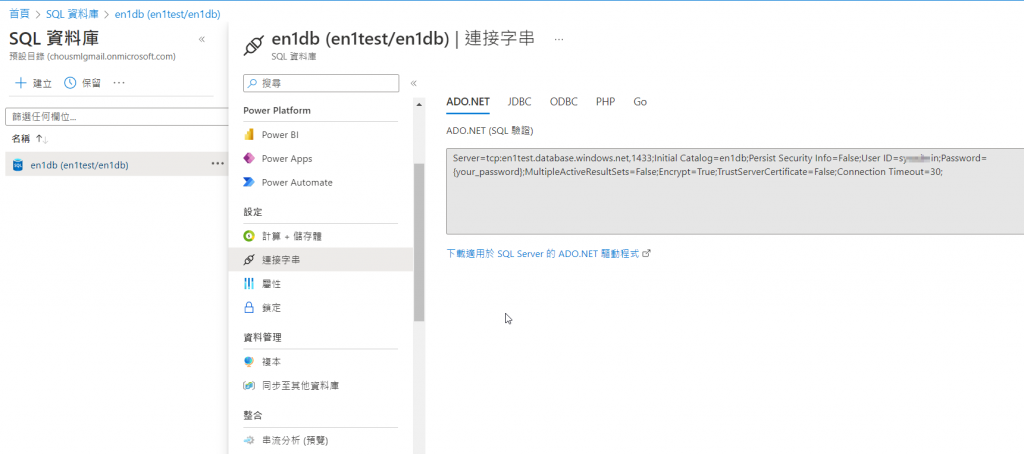Click the scroll up arrow of menu
This screenshot has height=454, width=1024.
[419, 105]
